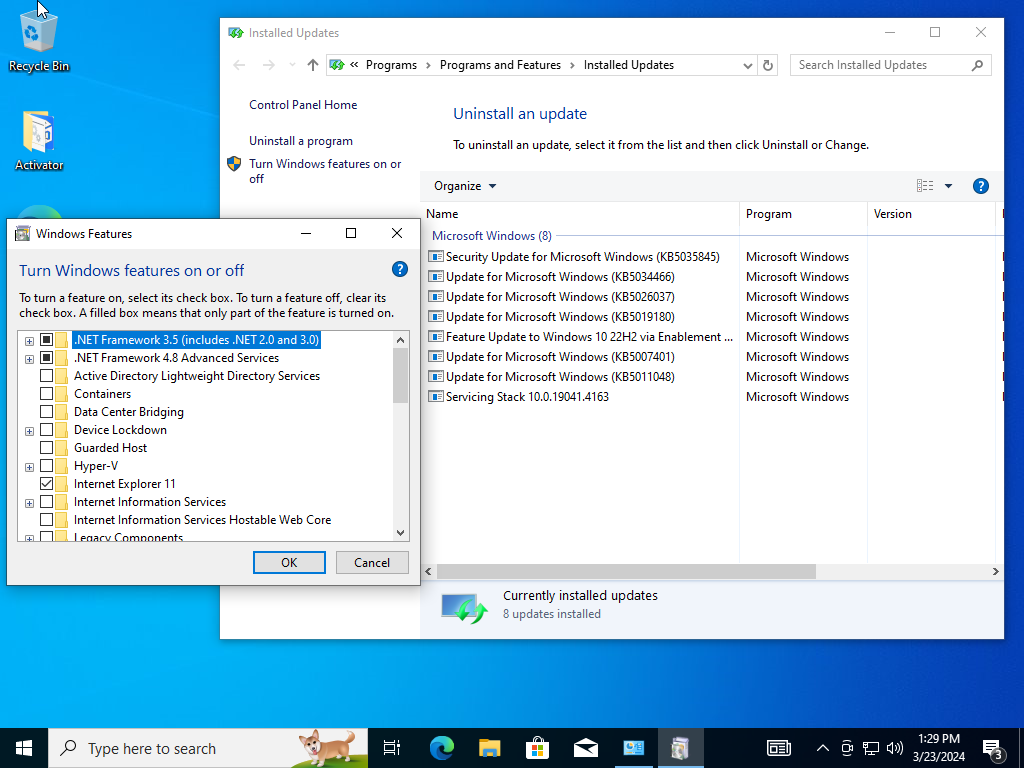Toggle .NET Framework 3.5 checkbox
The height and width of the screenshot is (768, 1024).
[46, 340]
